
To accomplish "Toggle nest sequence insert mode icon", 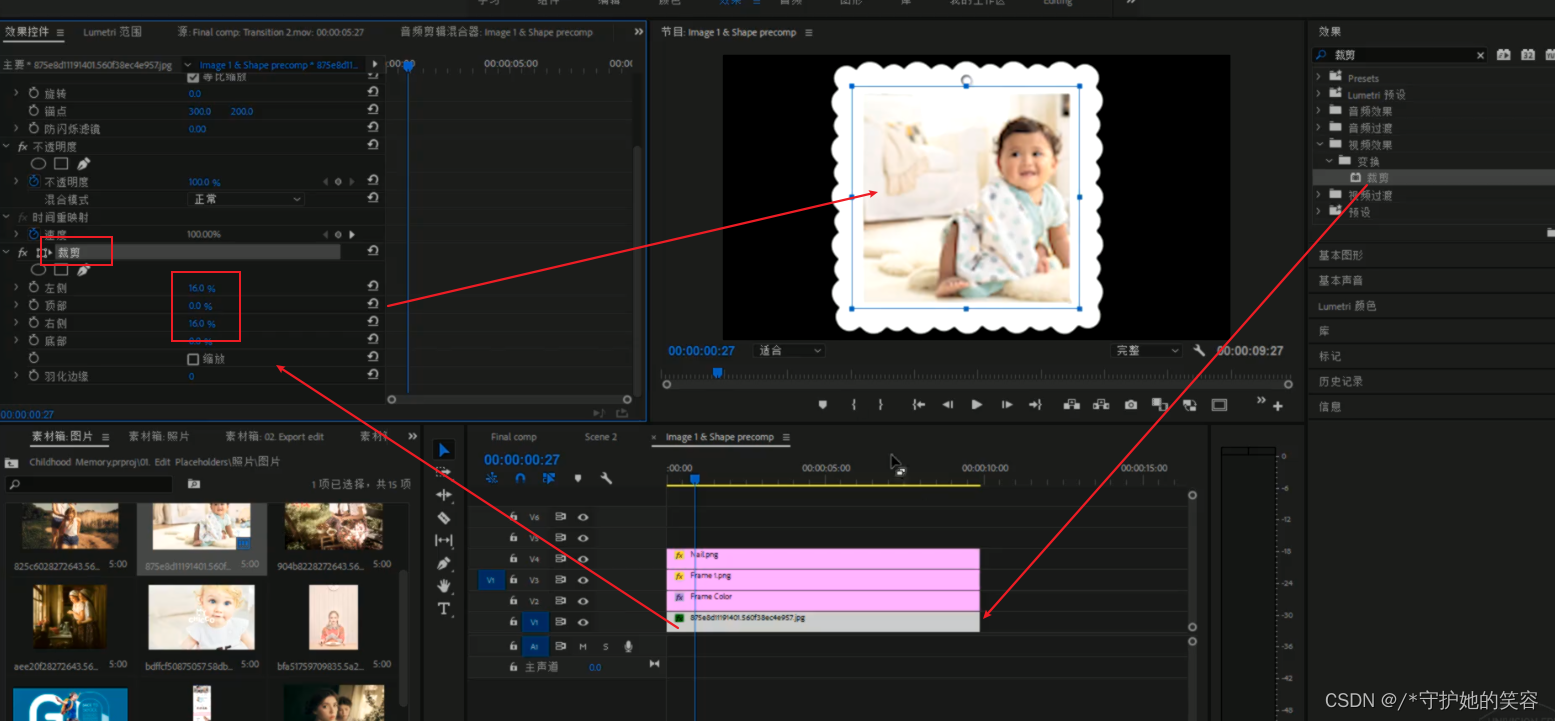I will [x=492, y=478].
